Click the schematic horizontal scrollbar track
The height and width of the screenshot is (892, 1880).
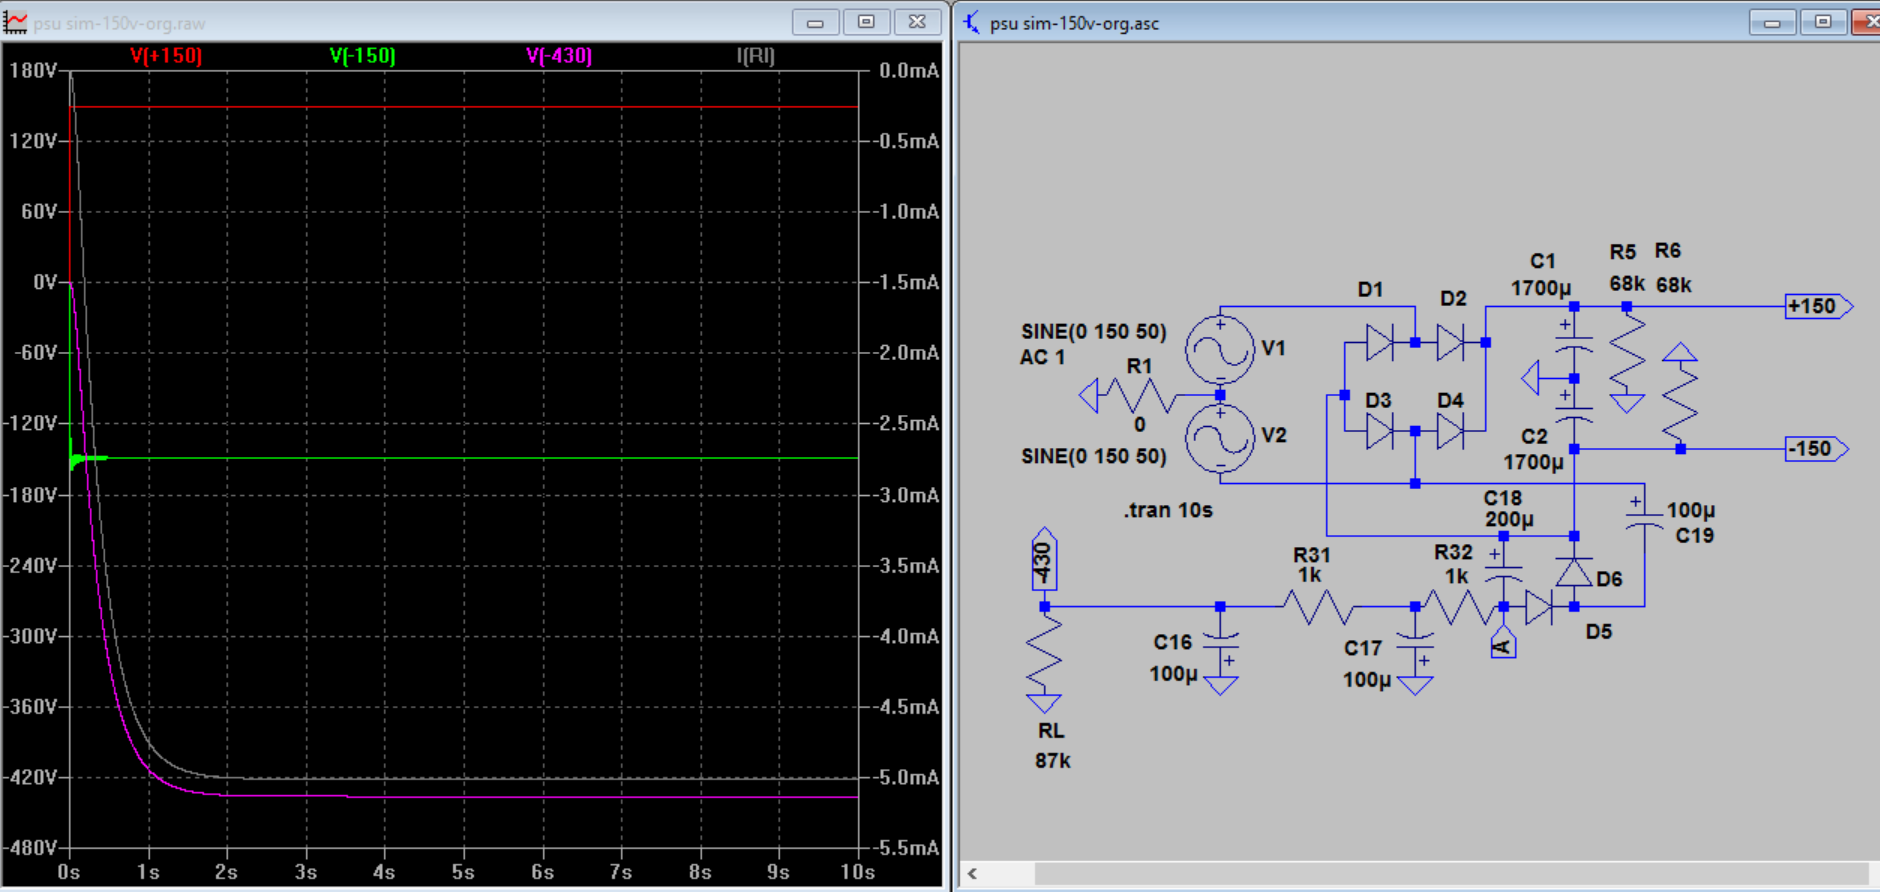tap(1450, 874)
